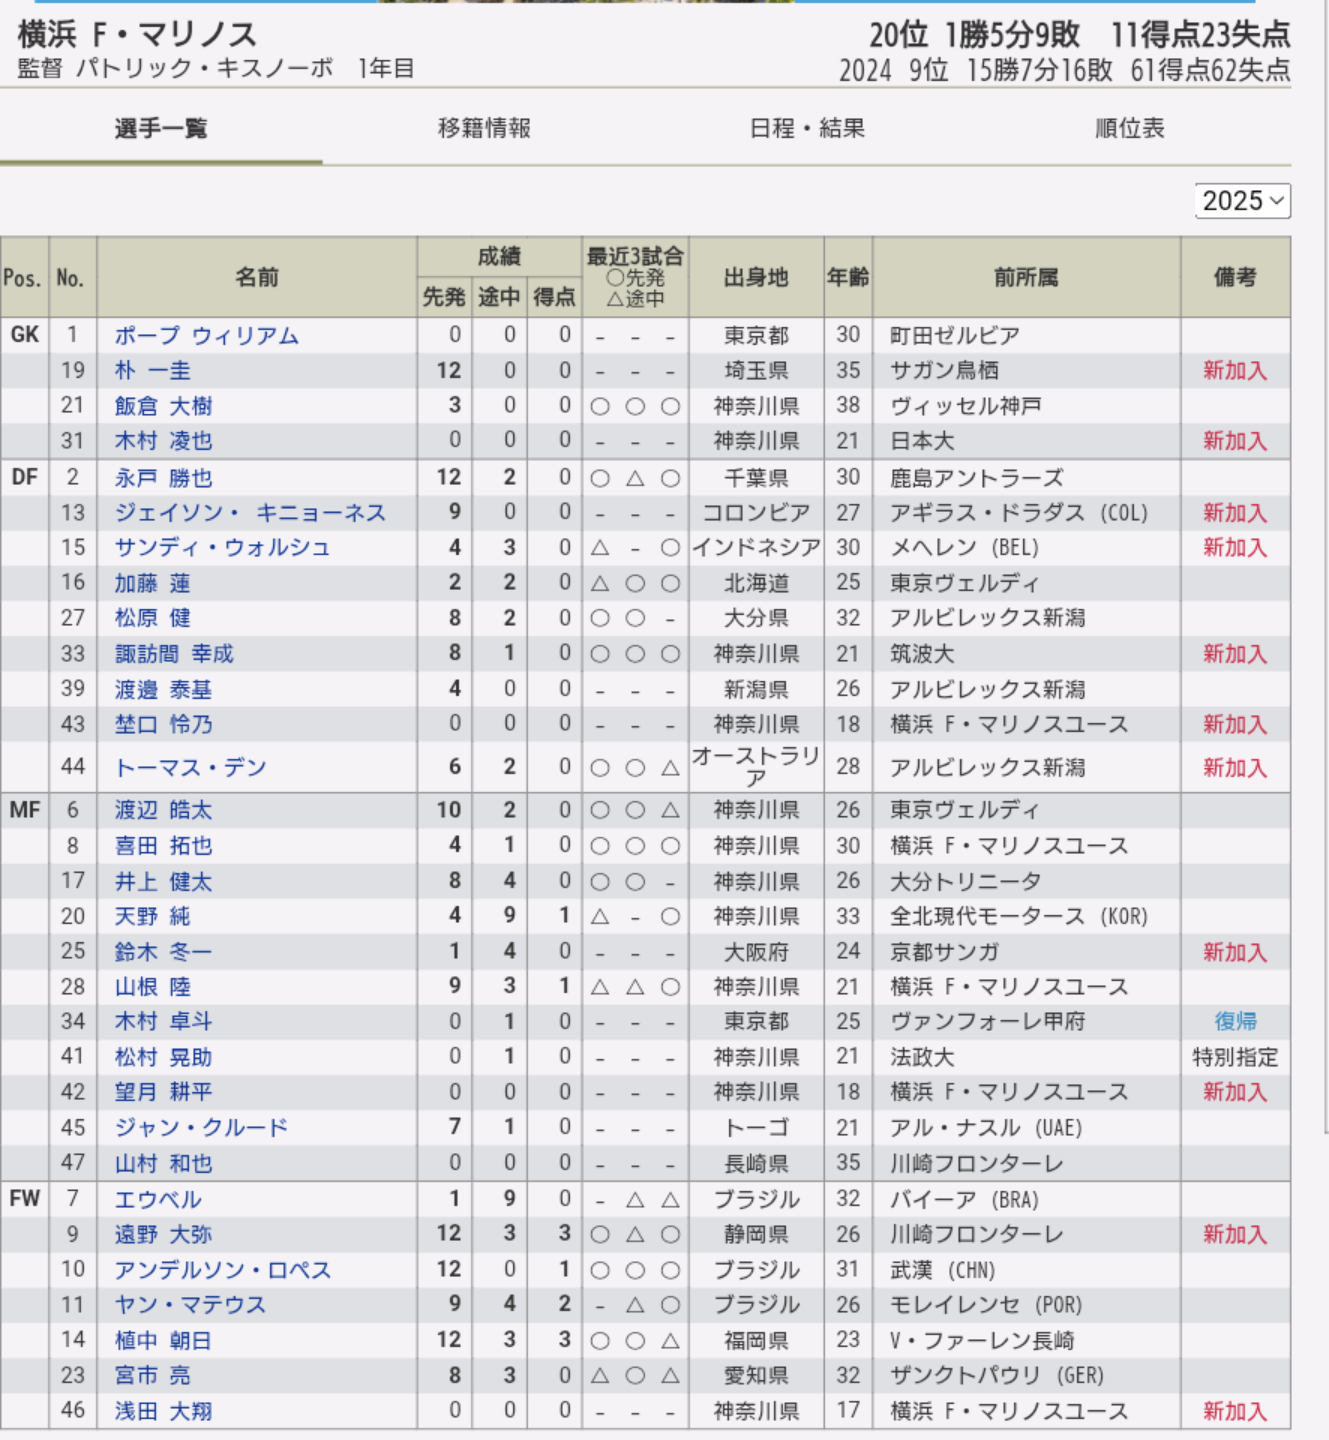Open player link 山根 陸

click(152, 987)
